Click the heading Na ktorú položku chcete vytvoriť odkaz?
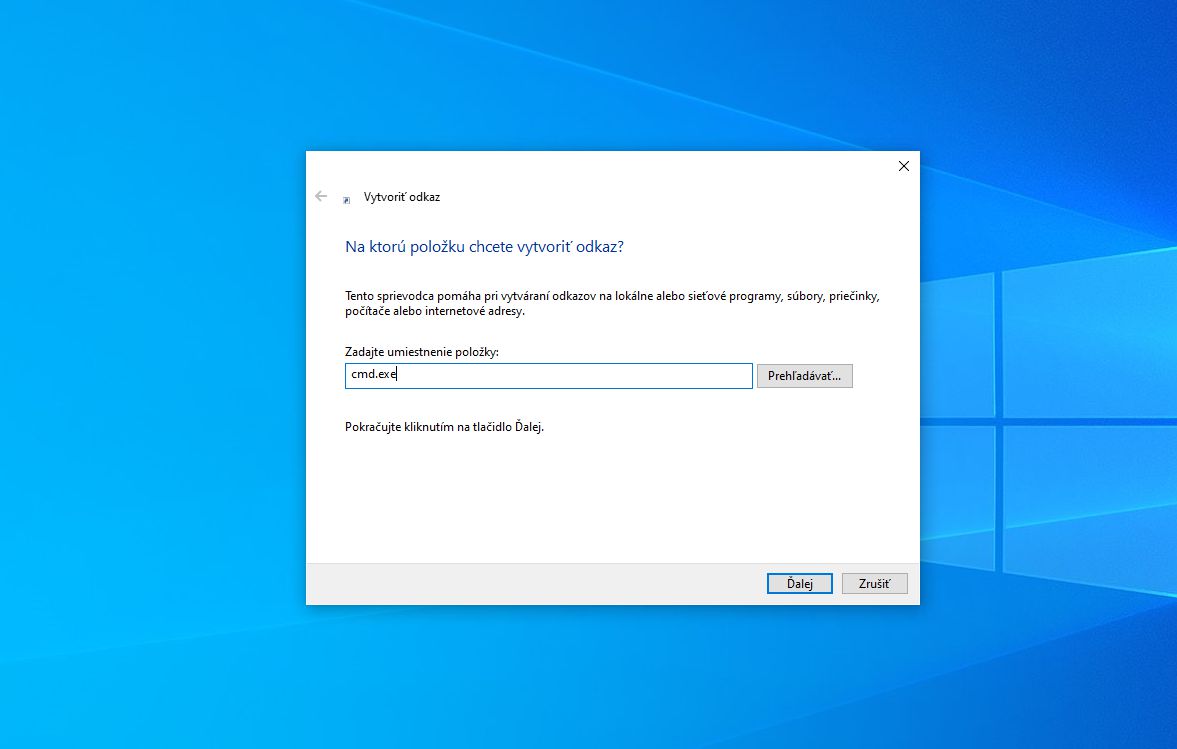 click(x=484, y=247)
